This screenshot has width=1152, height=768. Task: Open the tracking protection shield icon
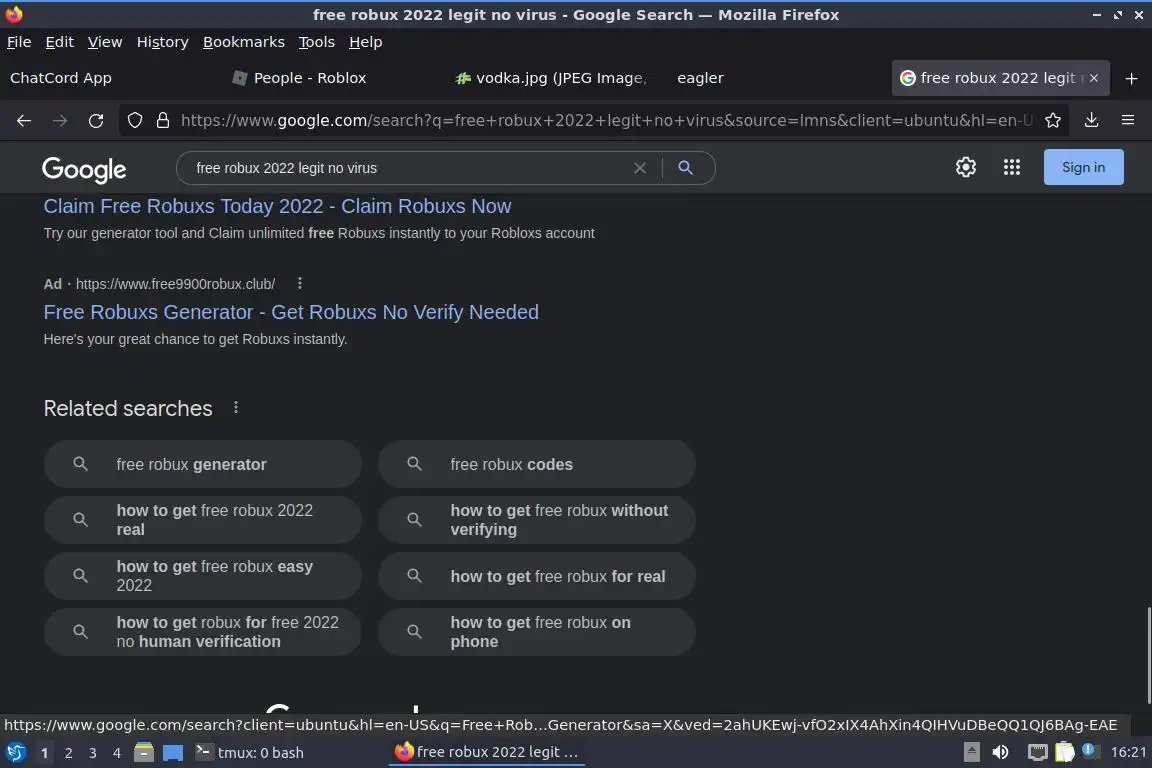pyautogui.click(x=135, y=121)
